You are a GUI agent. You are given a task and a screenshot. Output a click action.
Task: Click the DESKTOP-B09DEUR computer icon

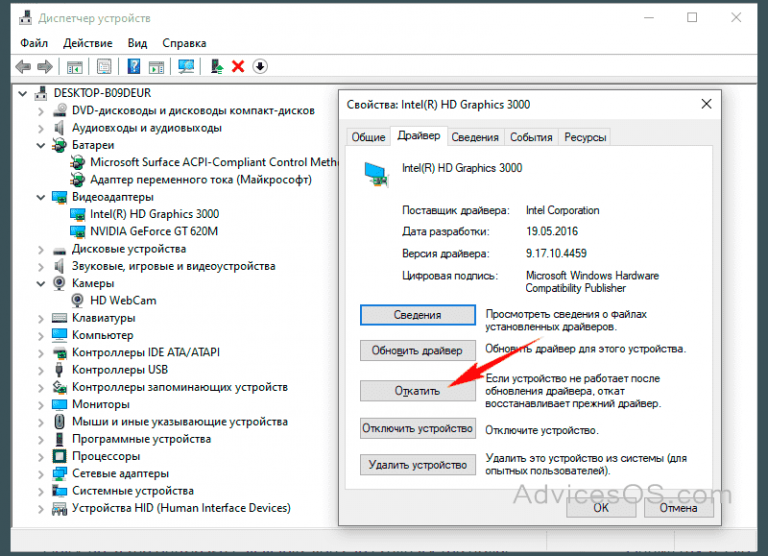[41, 93]
